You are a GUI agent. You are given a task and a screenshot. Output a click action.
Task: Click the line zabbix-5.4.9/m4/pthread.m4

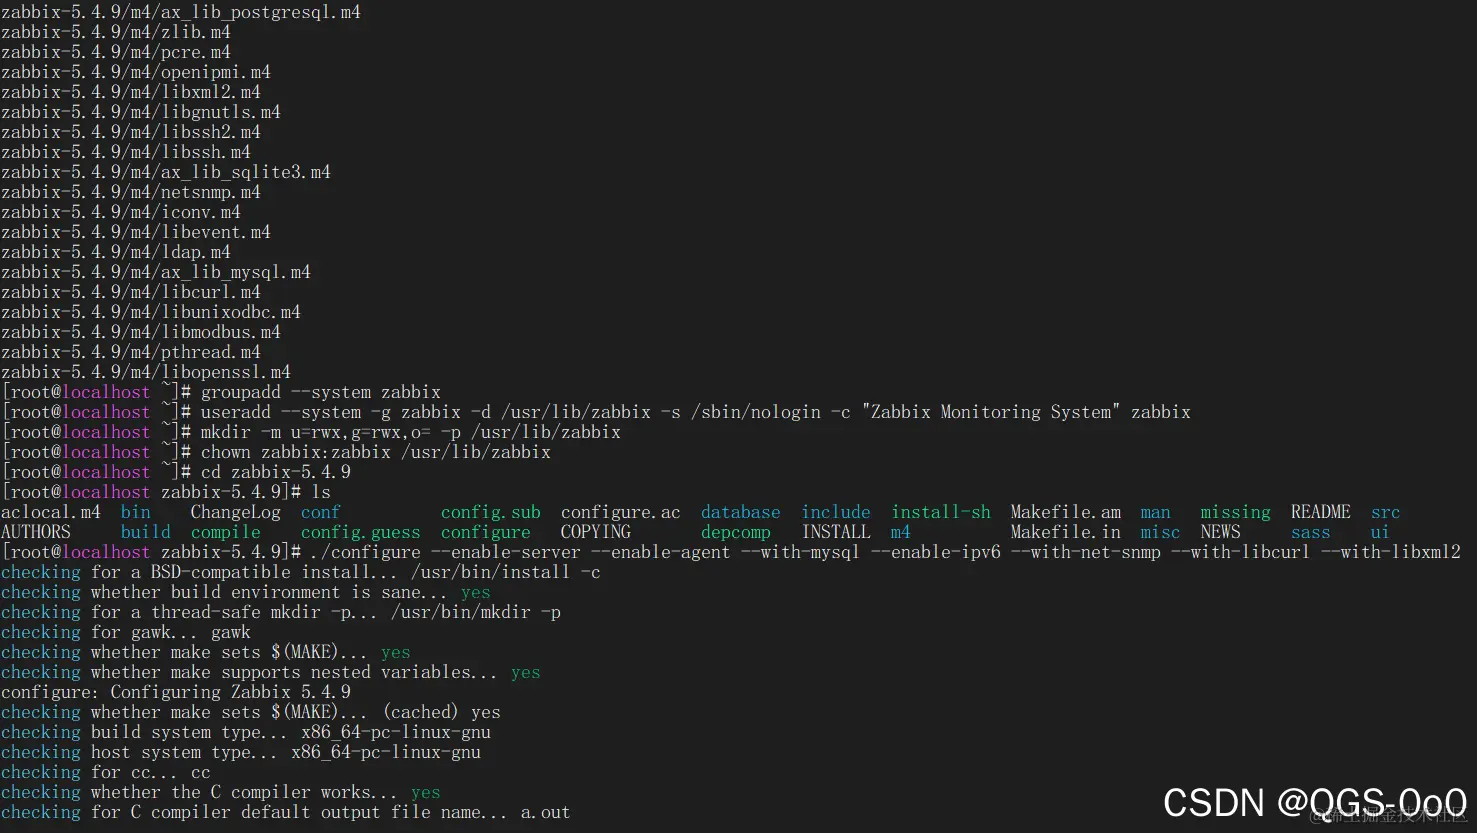131,352
